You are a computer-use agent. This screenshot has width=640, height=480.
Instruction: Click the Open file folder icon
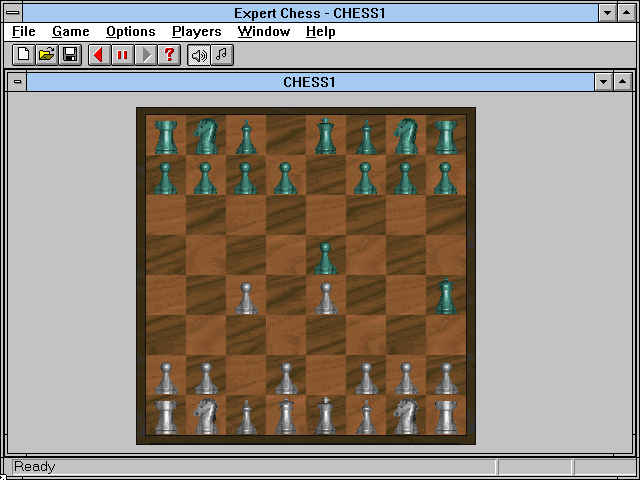pos(46,55)
